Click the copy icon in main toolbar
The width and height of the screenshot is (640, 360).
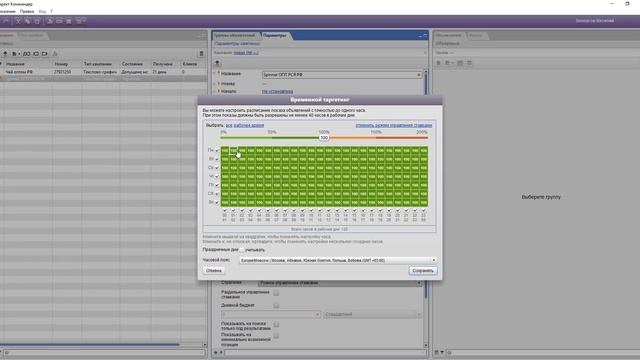click(28, 21)
